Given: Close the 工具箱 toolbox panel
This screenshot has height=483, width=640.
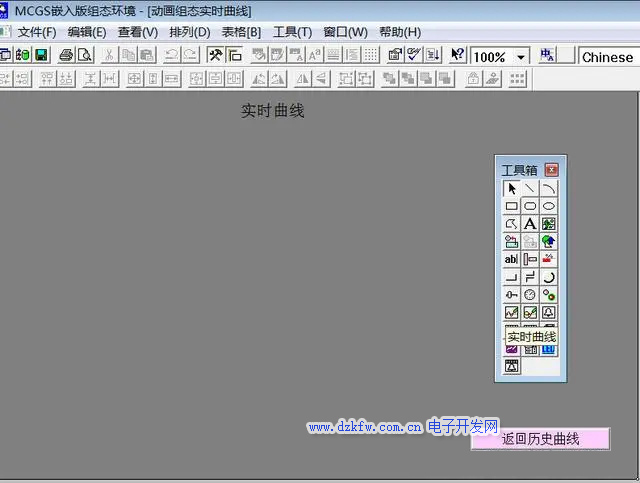Looking at the screenshot, I should click(551, 170).
